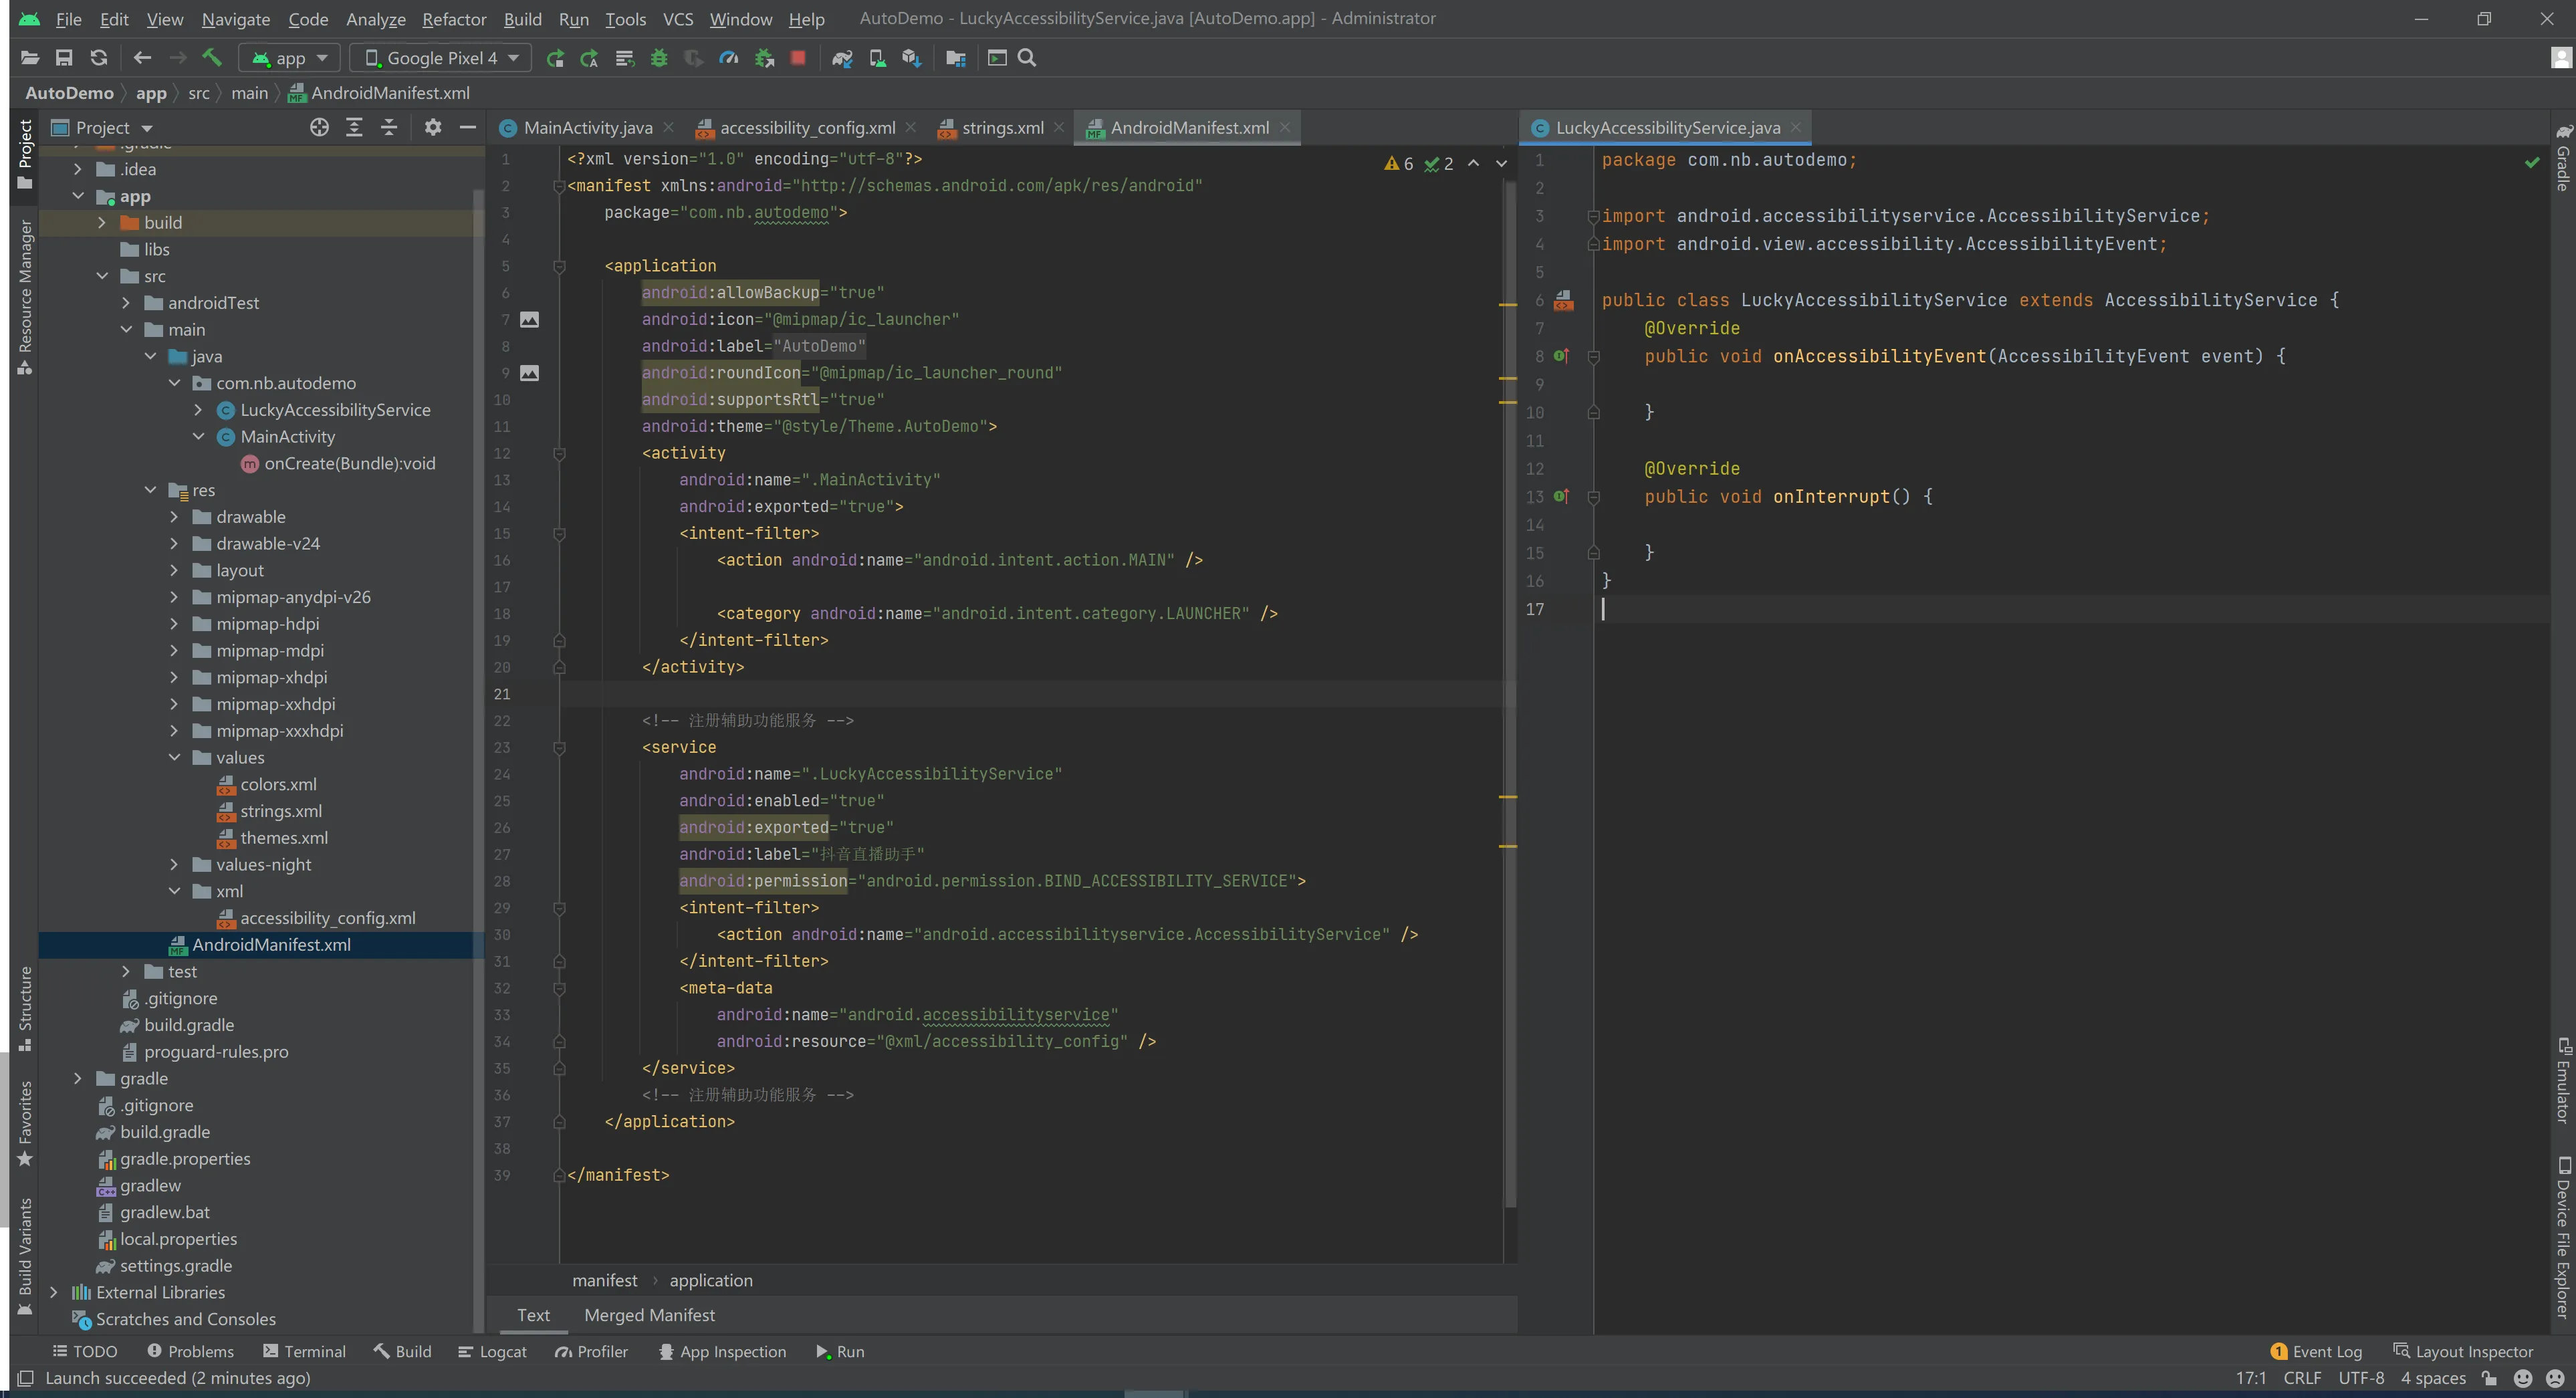Screen dimensions: 2576x1398
Task: Switch to MainActivity.java tab
Action: 587,127
